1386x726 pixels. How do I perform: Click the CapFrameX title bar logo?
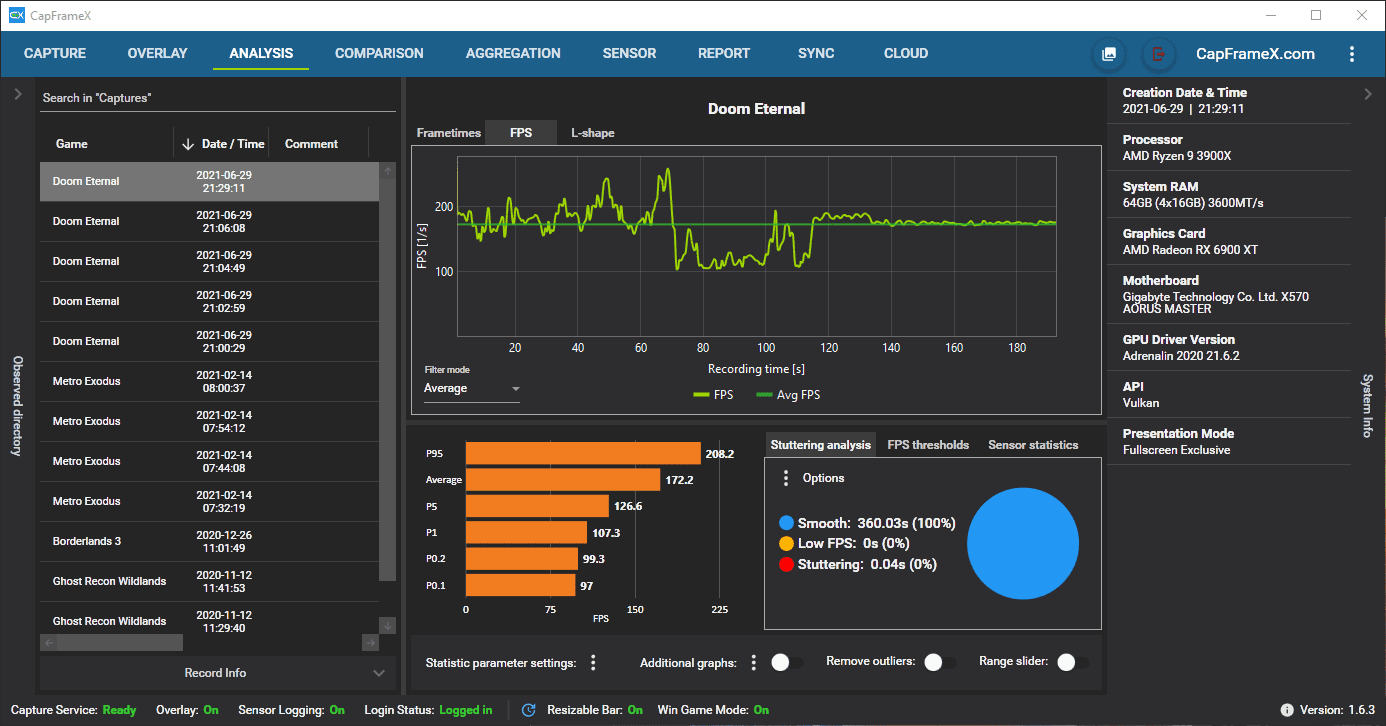click(x=16, y=15)
